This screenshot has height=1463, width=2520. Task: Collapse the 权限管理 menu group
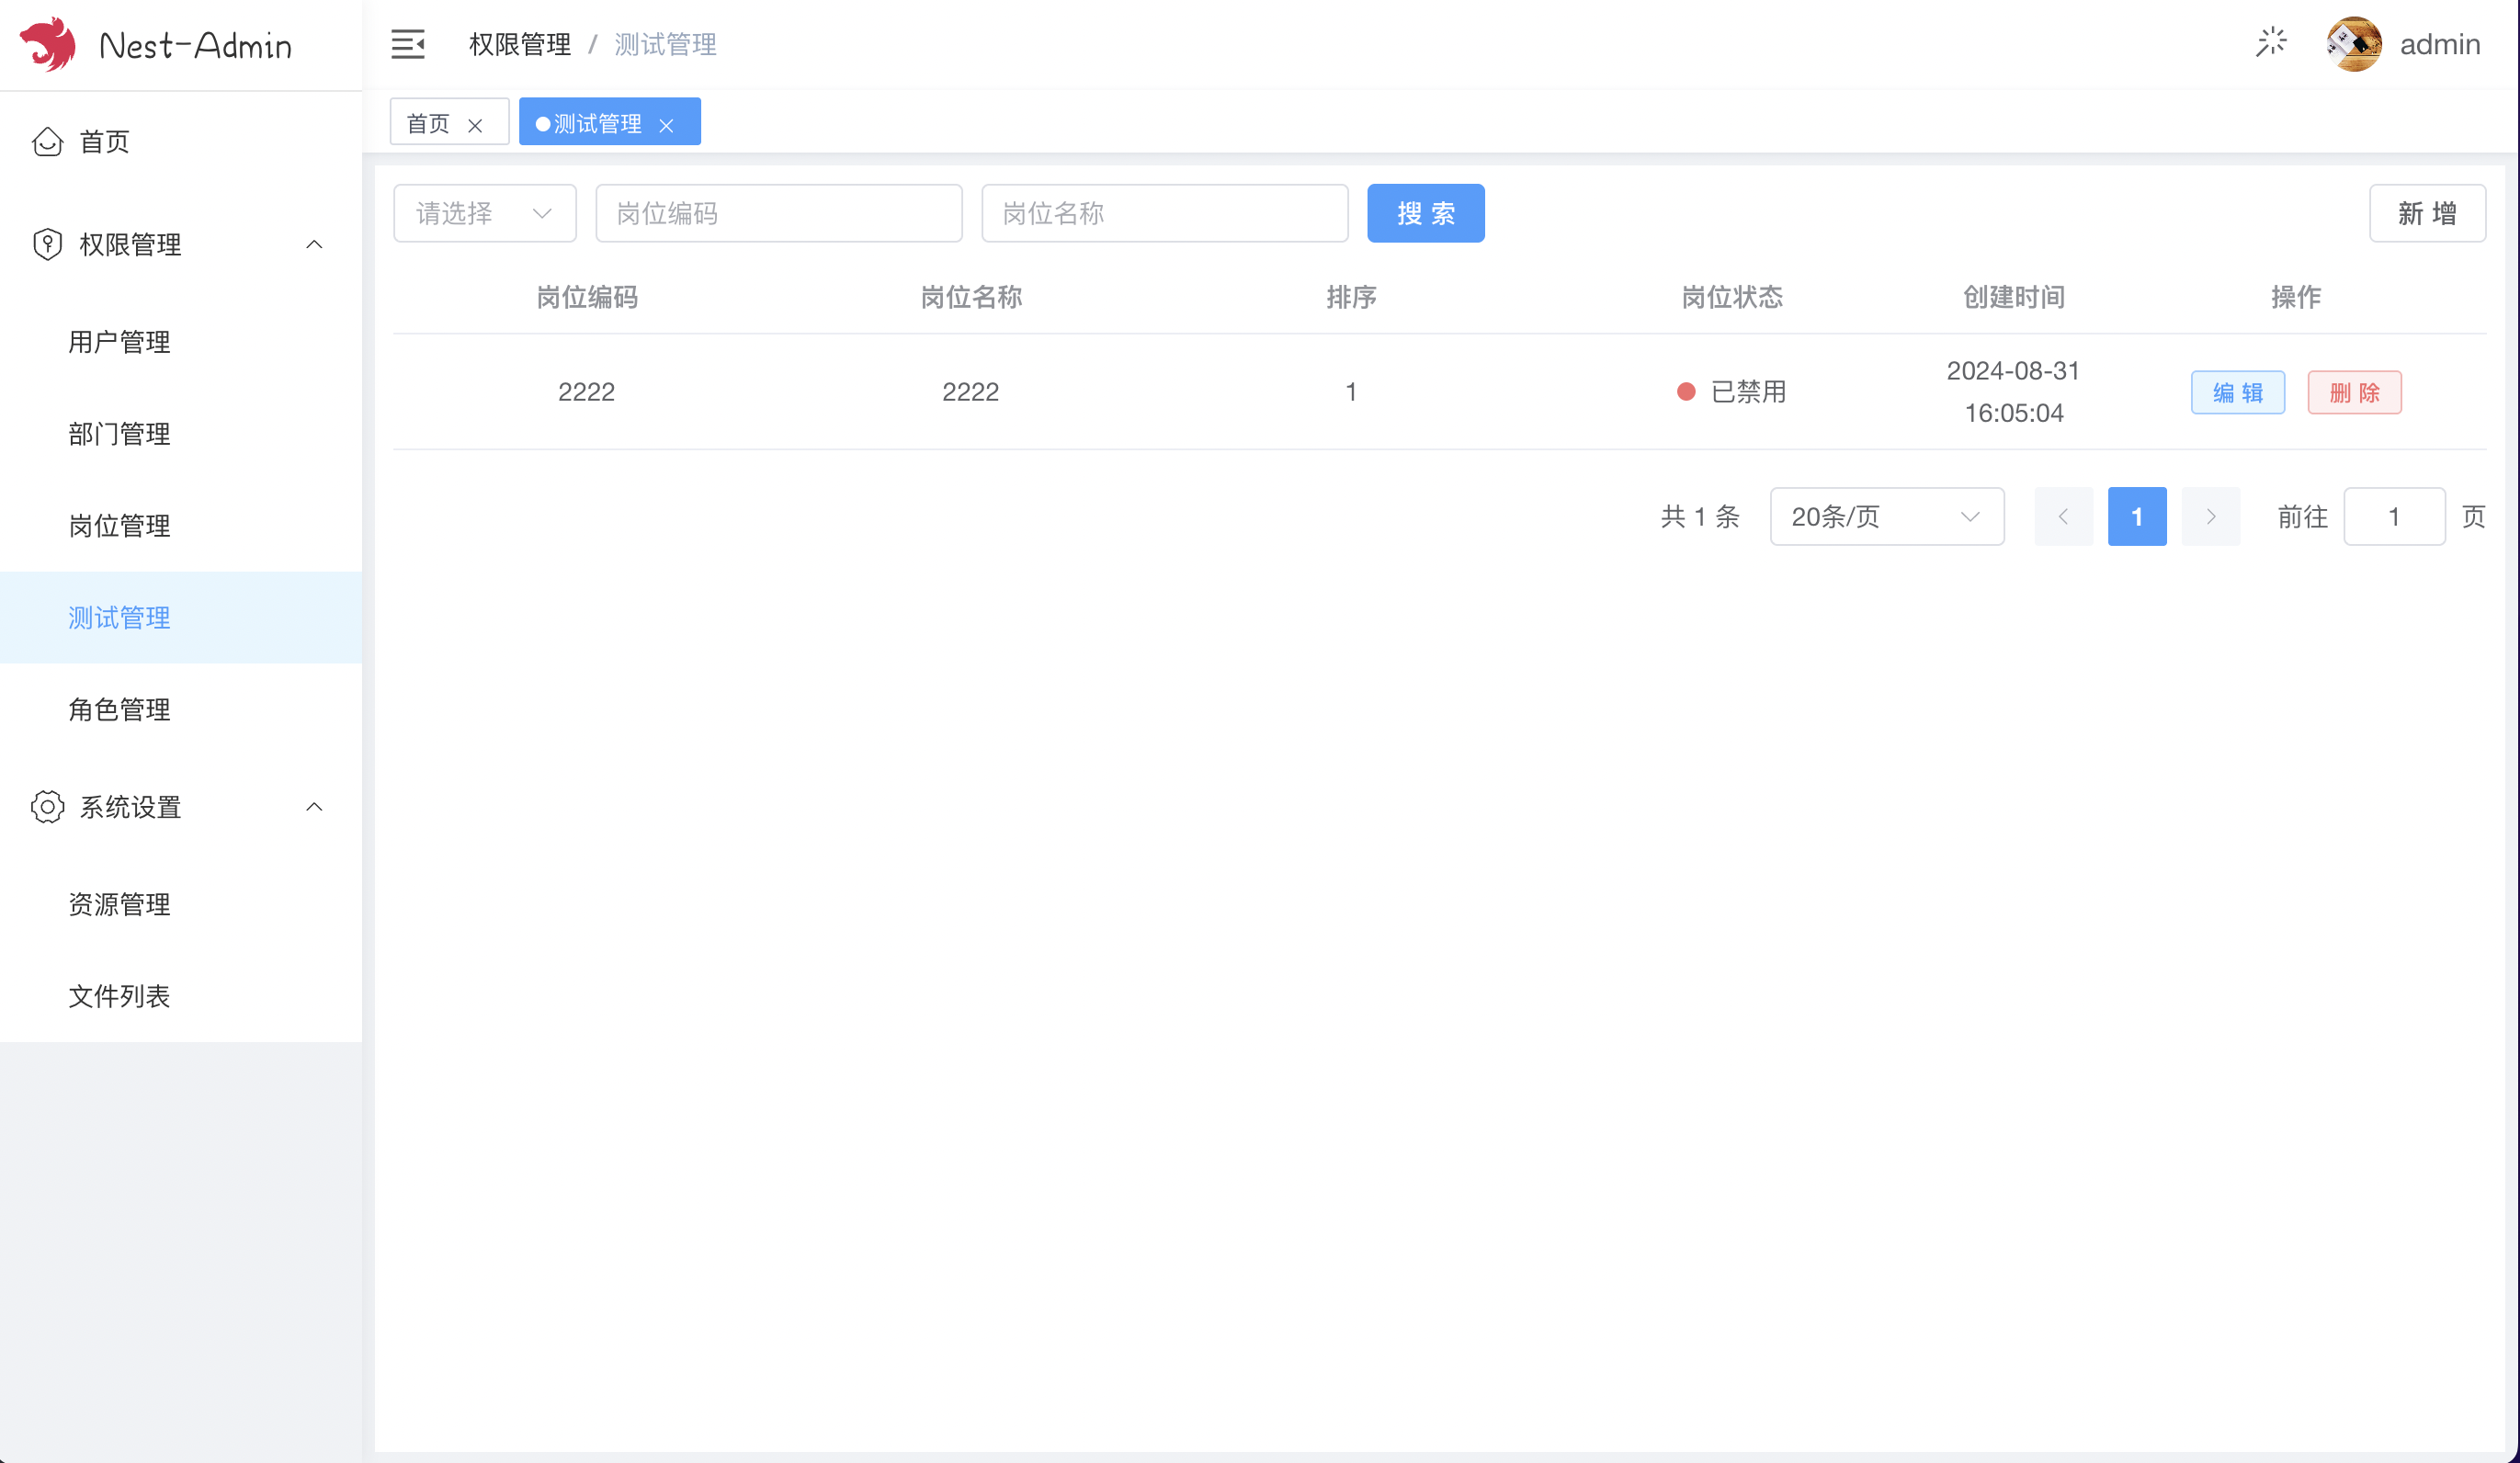pos(314,244)
